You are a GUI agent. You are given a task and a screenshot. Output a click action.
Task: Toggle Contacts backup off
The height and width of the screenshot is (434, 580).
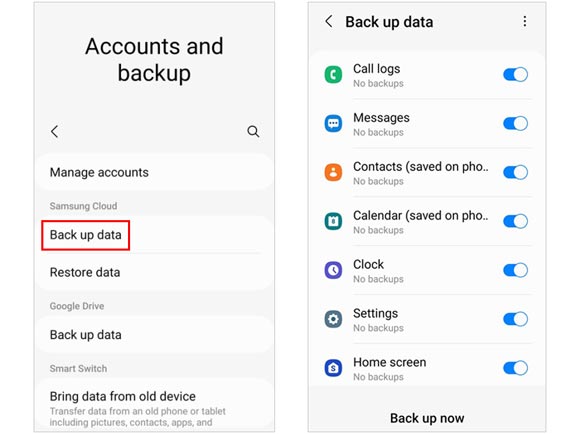point(515,172)
